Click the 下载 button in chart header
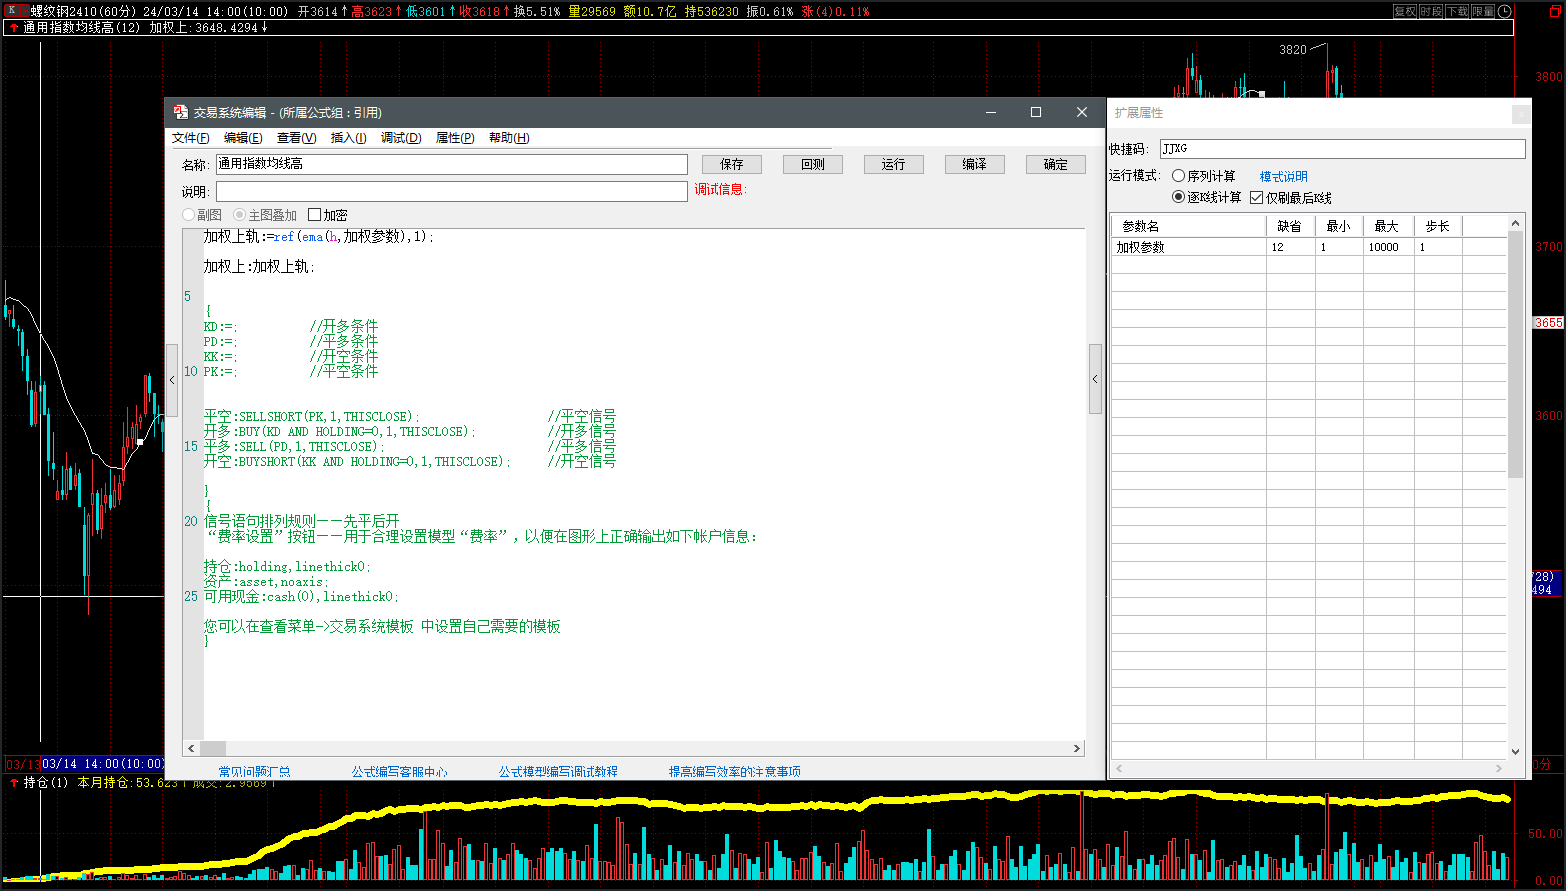Image resolution: width=1566 pixels, height=891 pixels. click(1457, 11)
